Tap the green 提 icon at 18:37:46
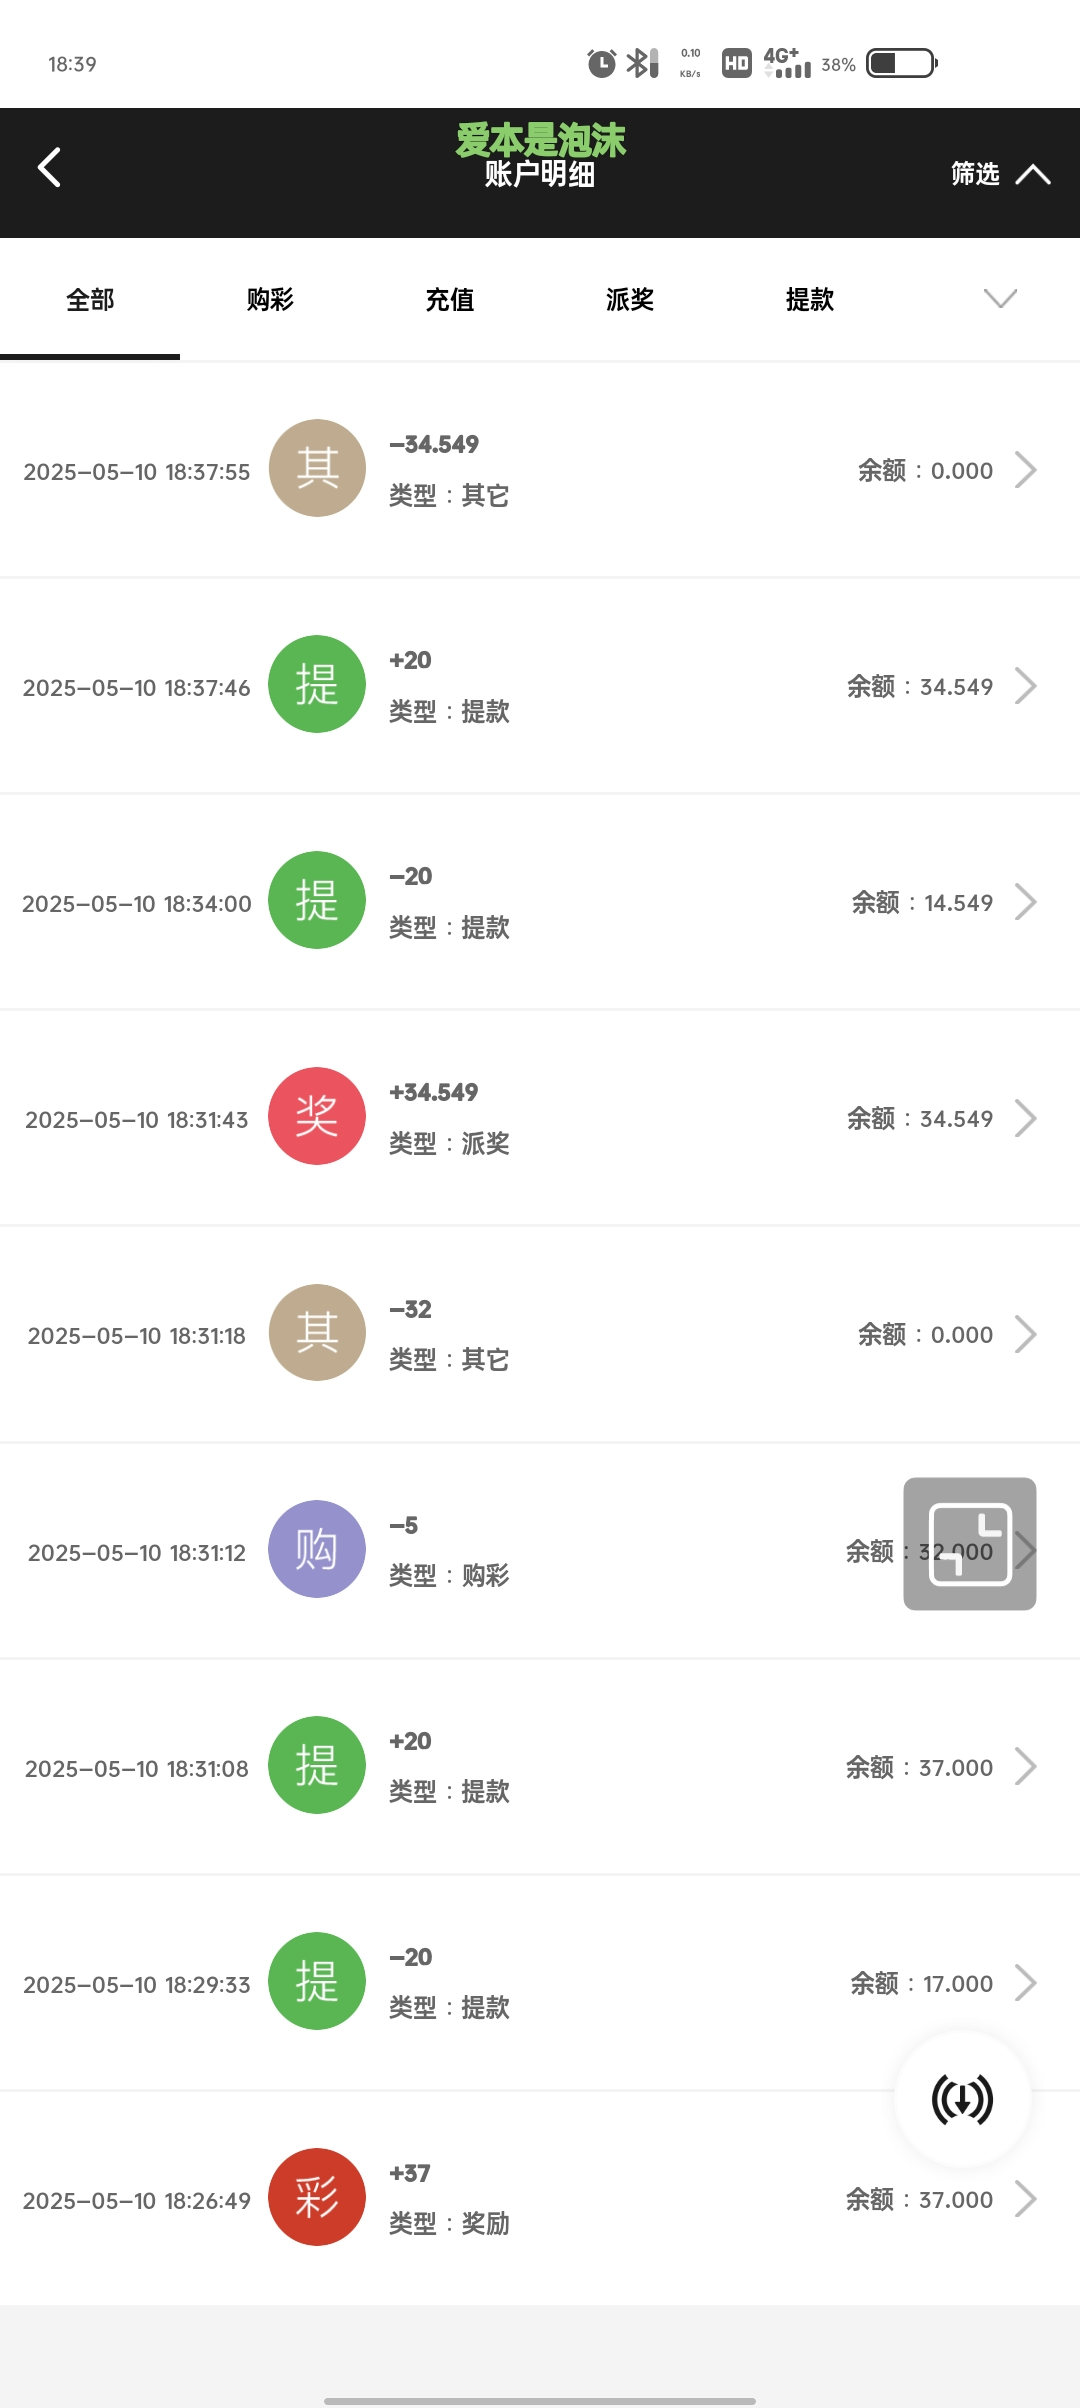 tap(317, 684)
